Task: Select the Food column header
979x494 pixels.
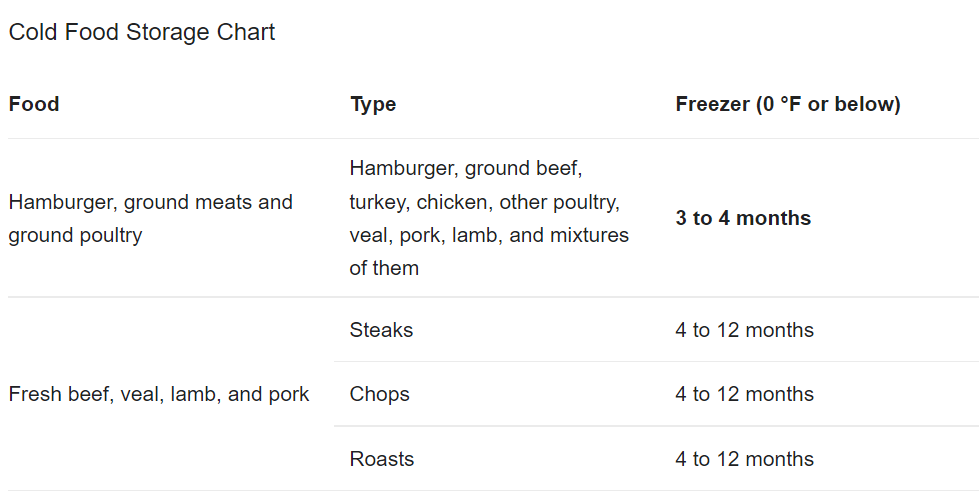Action: 34,104
